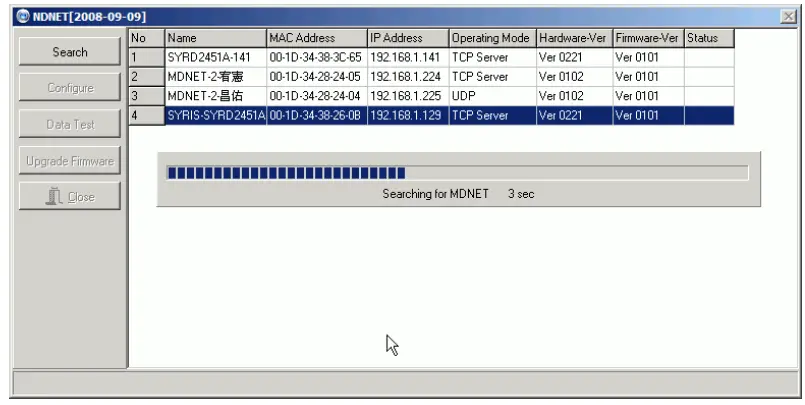Click the Hardware-Ver column header
Image resolution: width=805 pixels, height=405 pixels.
574,38
